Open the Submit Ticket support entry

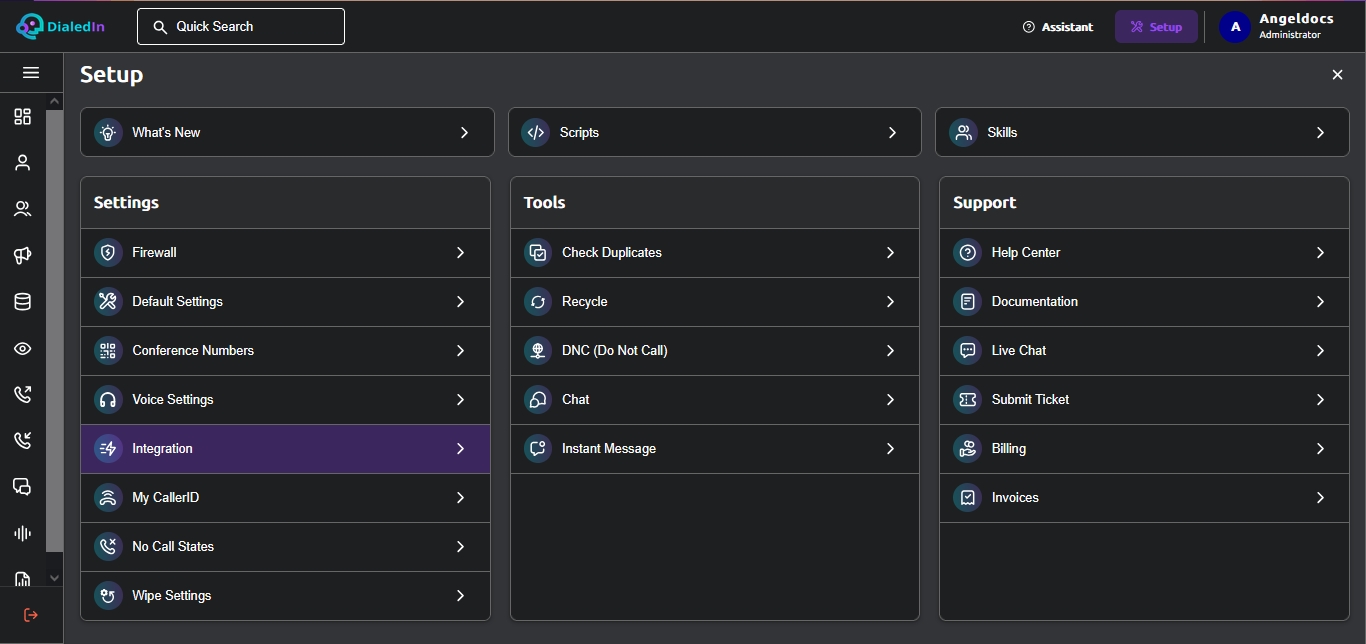click(x=1144, y=400)
